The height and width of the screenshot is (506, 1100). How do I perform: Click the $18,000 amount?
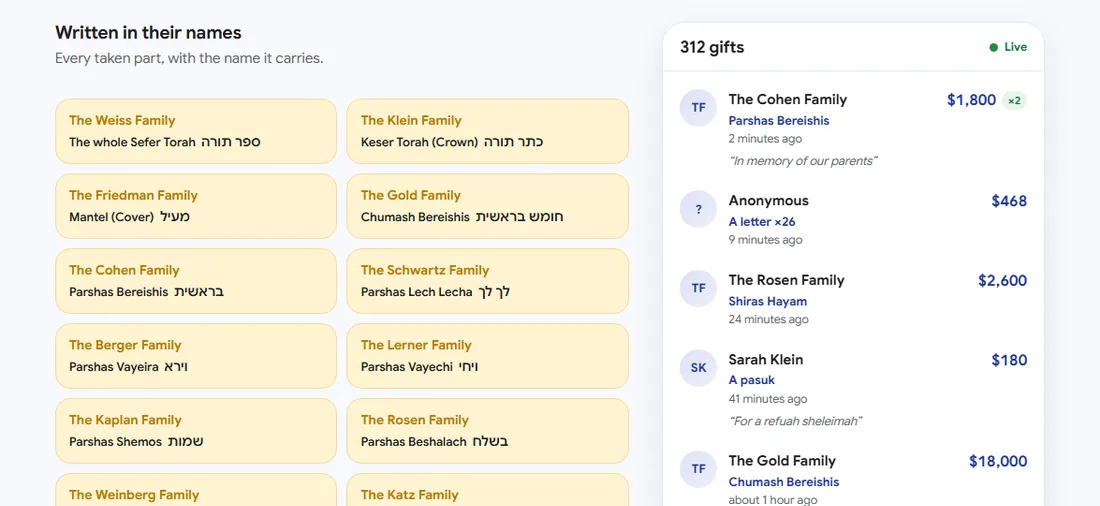(x=998, y=461)
